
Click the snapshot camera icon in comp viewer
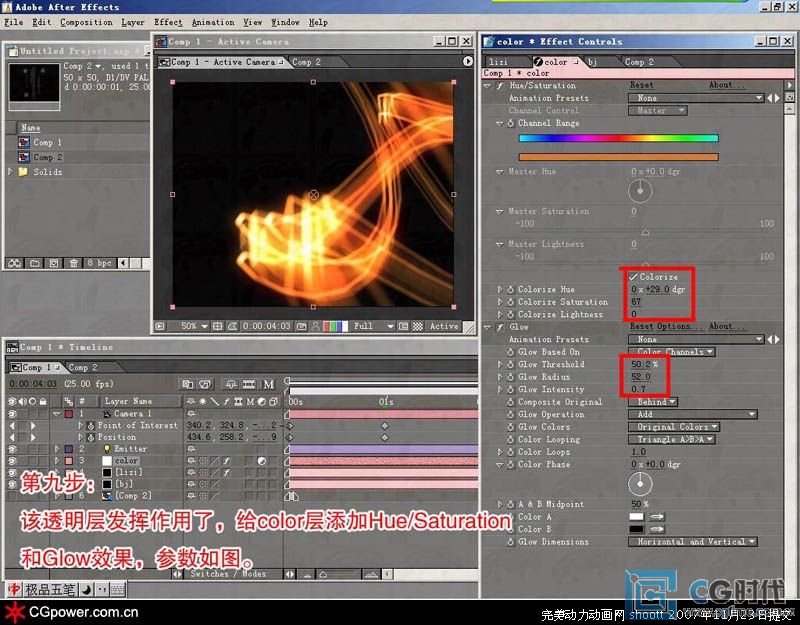click(x=302, y=326)
